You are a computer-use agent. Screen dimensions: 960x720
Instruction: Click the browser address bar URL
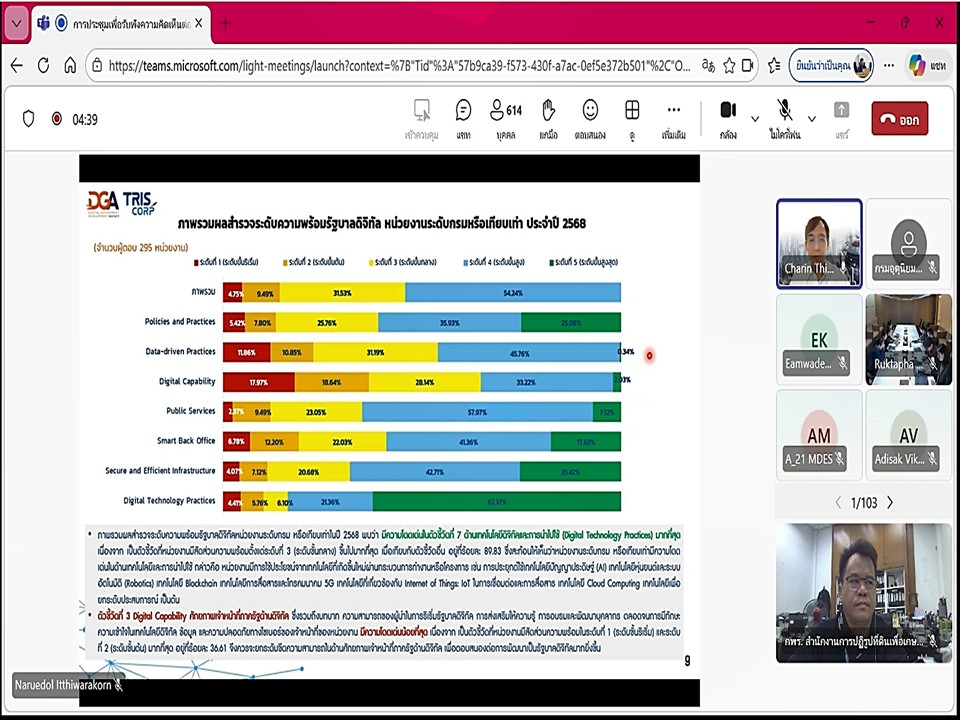(398, 66)
